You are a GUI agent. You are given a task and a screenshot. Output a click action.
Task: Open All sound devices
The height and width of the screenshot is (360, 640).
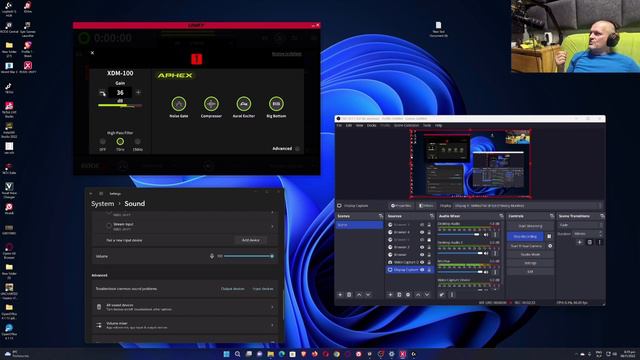(x=185, y=307)
